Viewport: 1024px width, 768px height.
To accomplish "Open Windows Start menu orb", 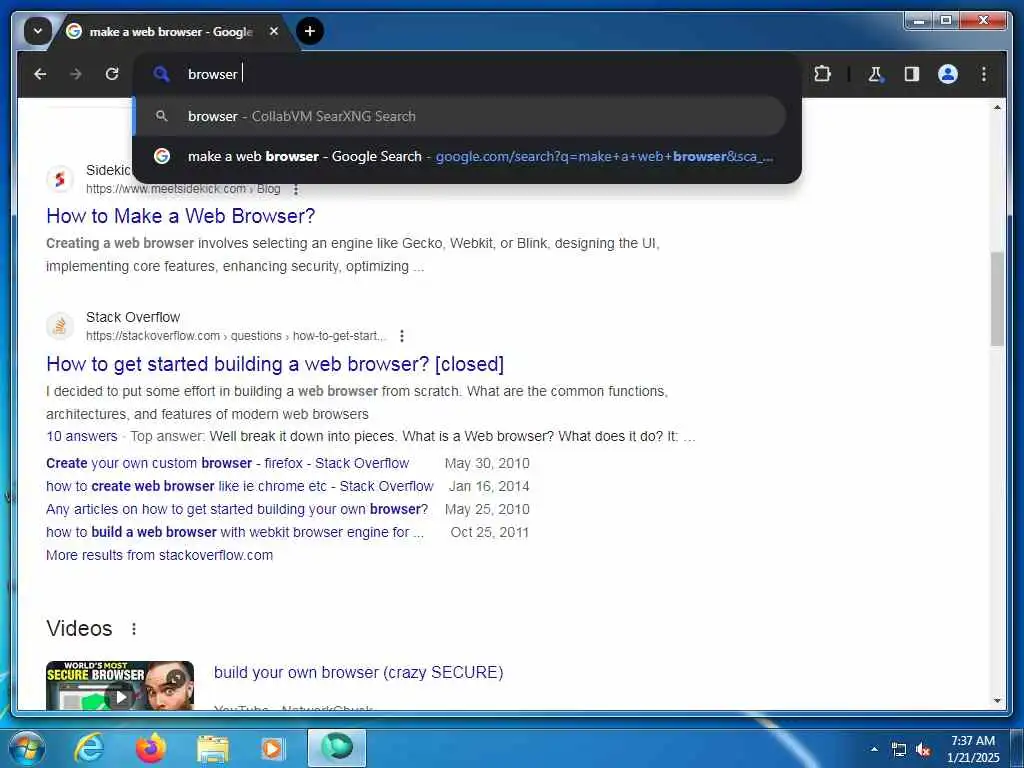I will point(27,748).
